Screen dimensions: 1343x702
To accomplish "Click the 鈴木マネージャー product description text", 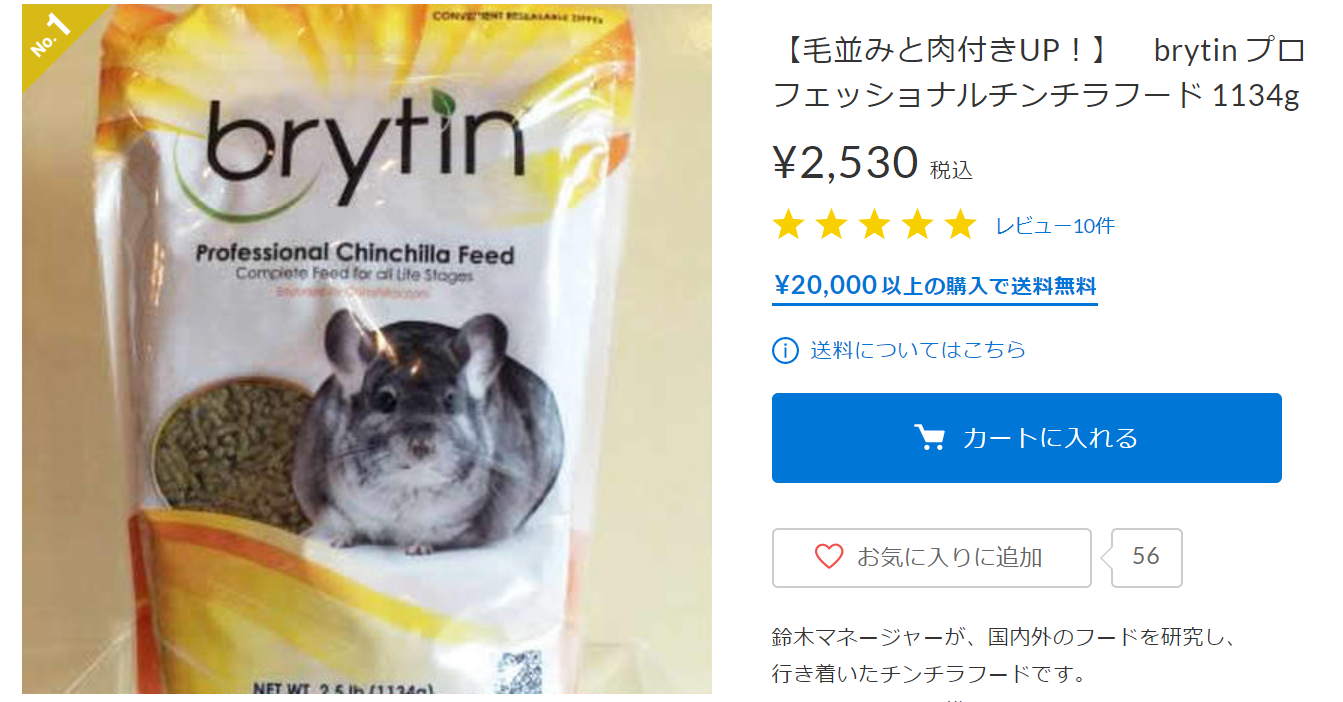I will [x=1006, y=655].
